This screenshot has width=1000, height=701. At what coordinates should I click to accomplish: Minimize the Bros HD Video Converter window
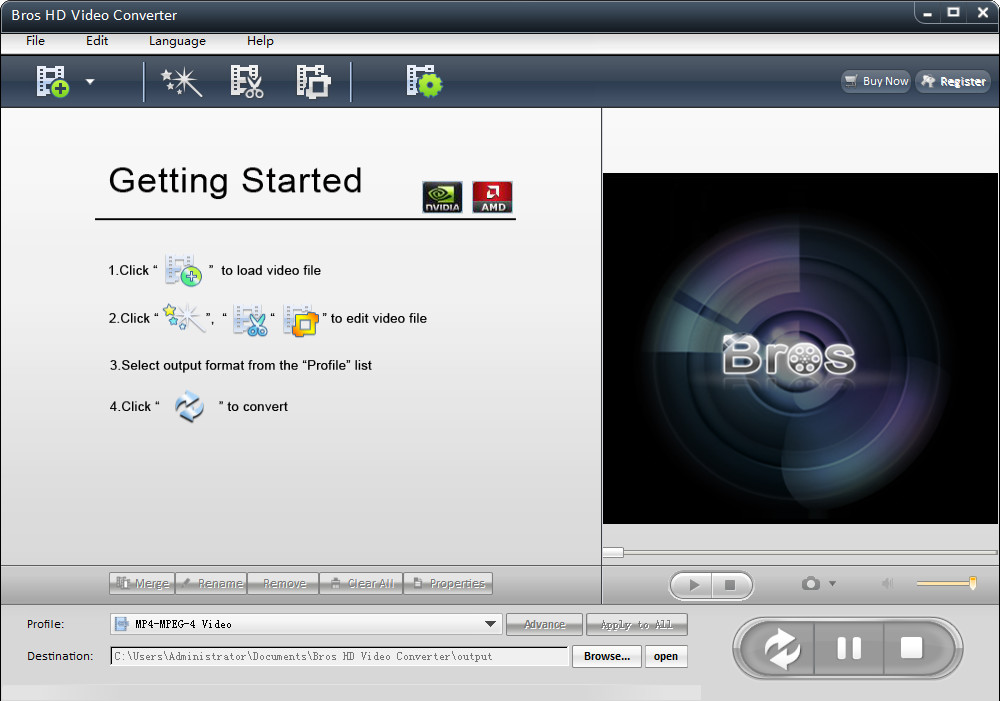pyautogui.click(x=928, y=13)
